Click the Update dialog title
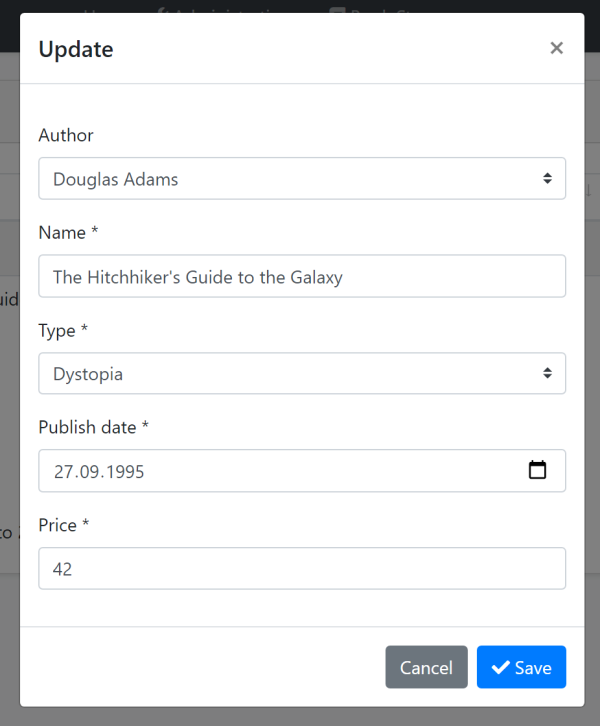Image resolution: width=600 pixels, height=726 pixels. coord(76,49)
